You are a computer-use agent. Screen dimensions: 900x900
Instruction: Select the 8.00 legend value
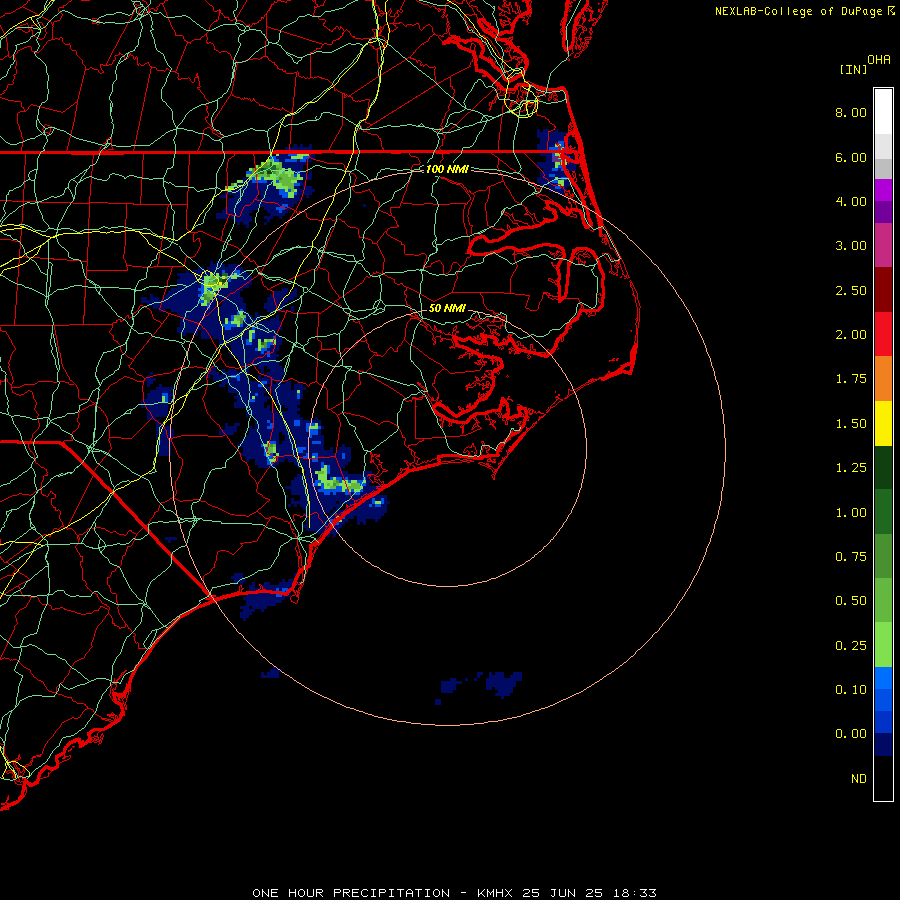851,112
